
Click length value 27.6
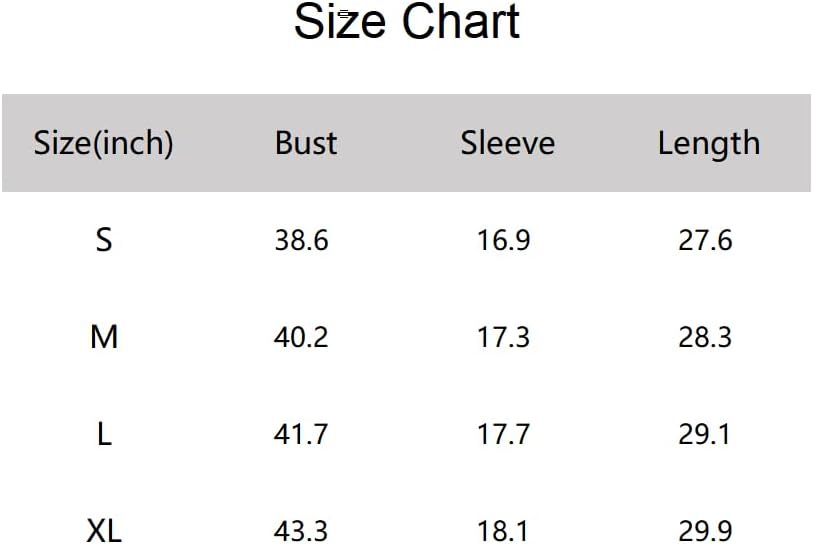(705, 240)
